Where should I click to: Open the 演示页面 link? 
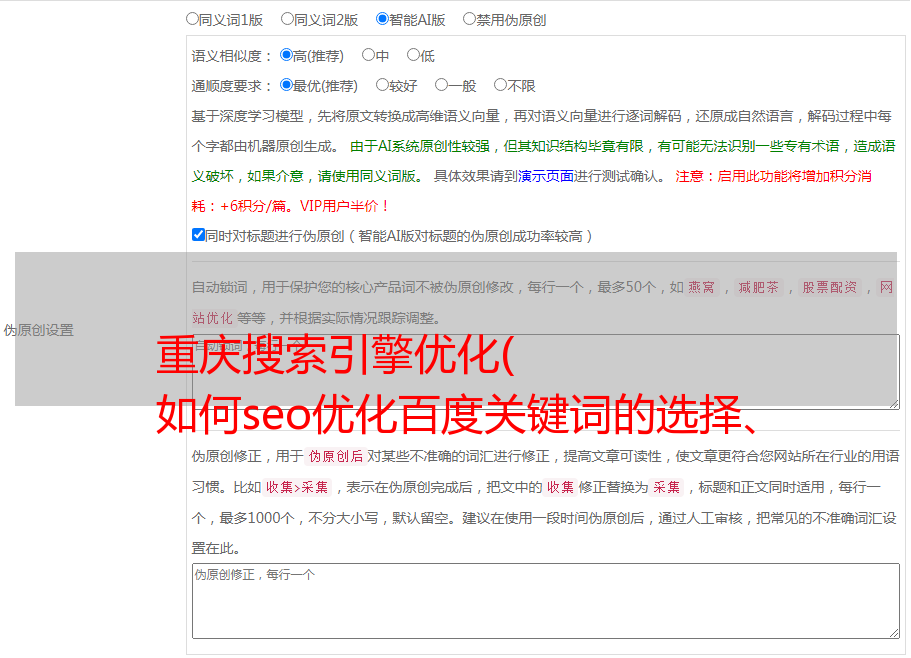[x=546, y=176]
